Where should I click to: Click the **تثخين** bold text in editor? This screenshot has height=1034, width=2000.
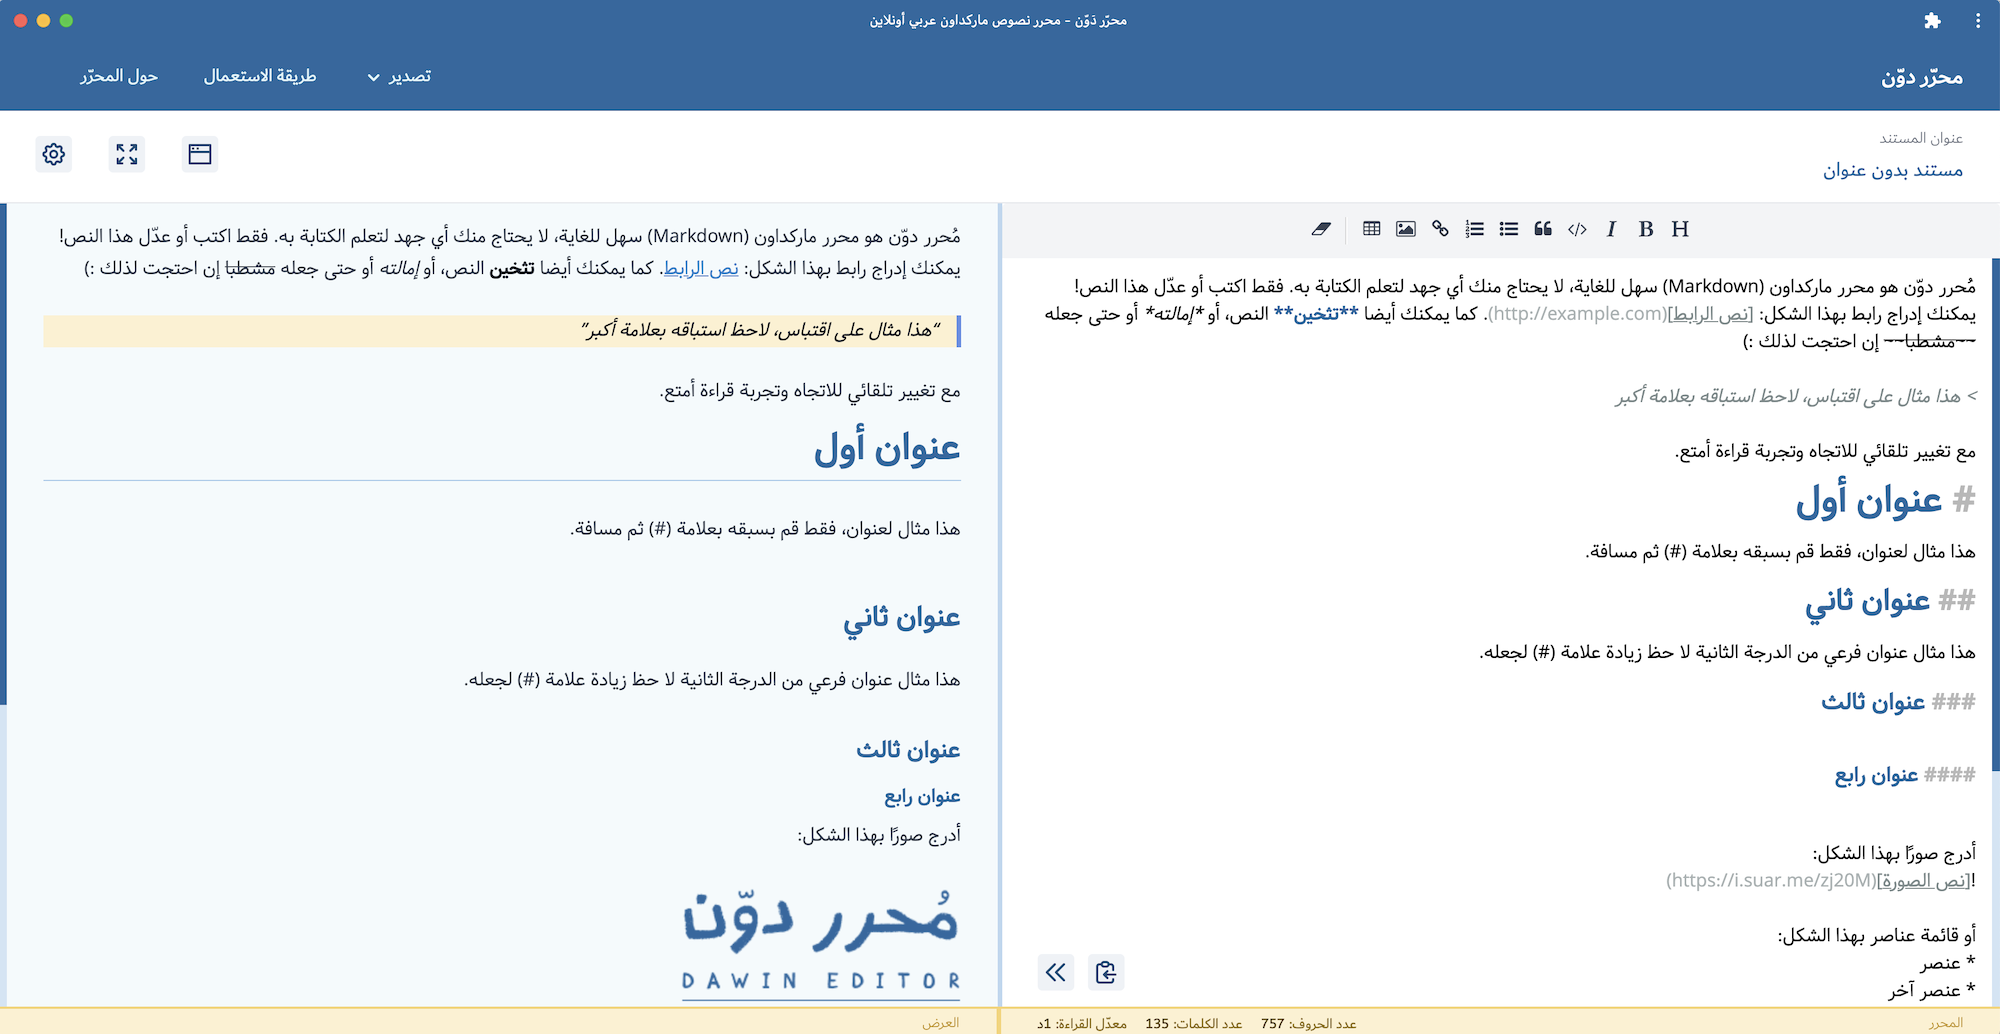click(1316, 314)
